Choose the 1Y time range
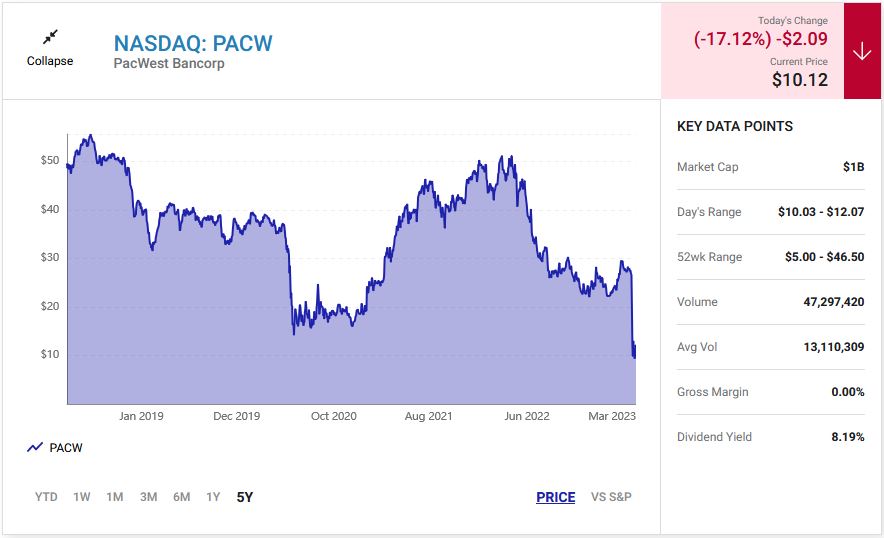 pyautogui.click(x=213, y=497)
